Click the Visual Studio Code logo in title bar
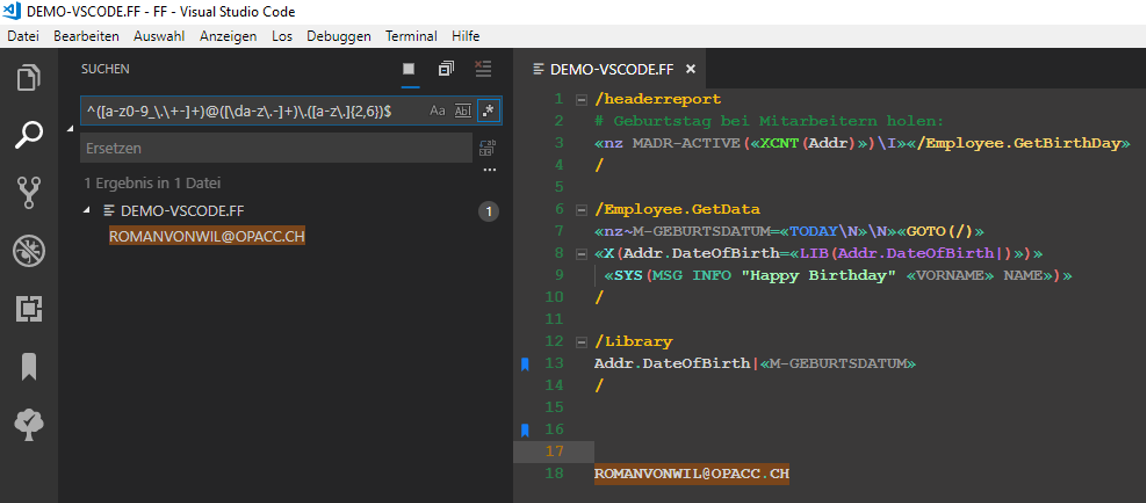Image resolution: width=1146 pixels, height=503 pixels. click(12, 12)
